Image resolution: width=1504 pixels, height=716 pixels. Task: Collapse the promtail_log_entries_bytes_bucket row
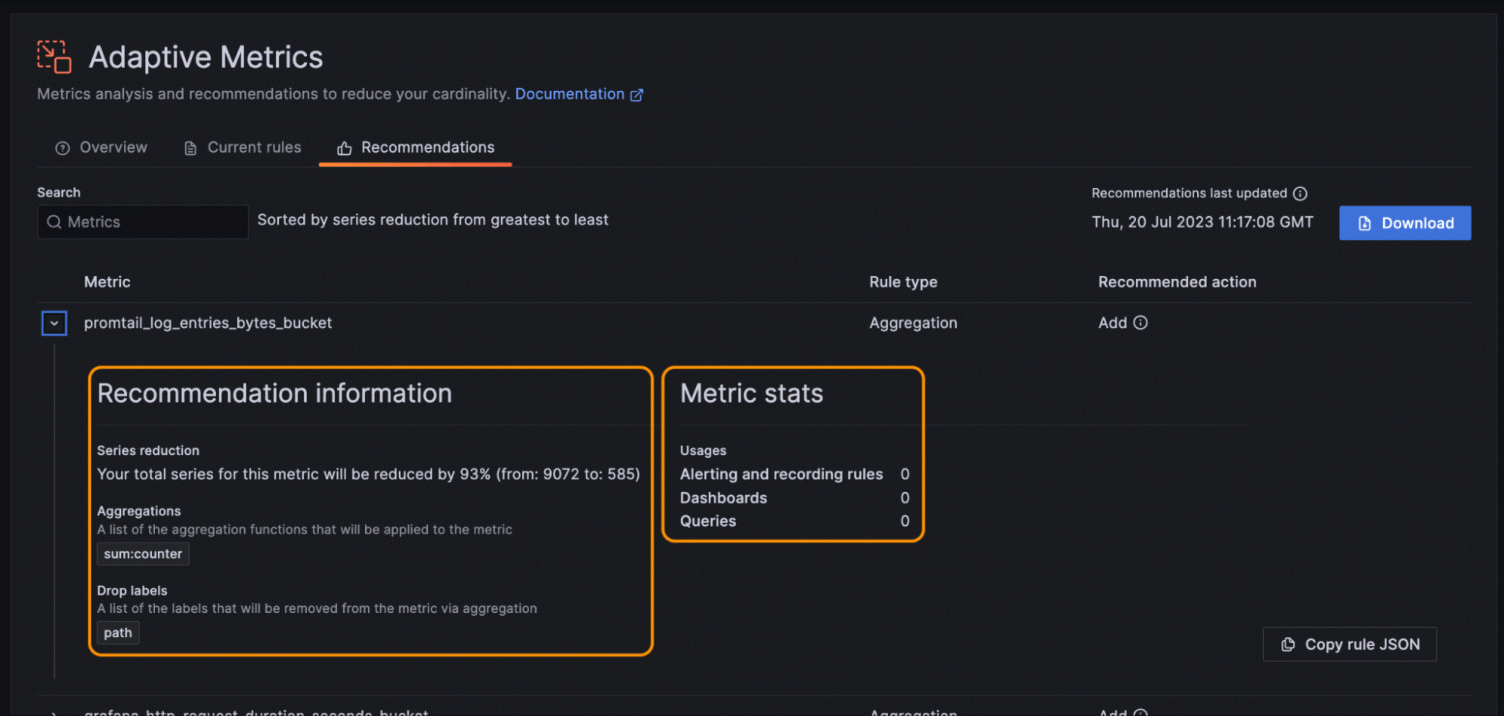[x=53, y=322]
